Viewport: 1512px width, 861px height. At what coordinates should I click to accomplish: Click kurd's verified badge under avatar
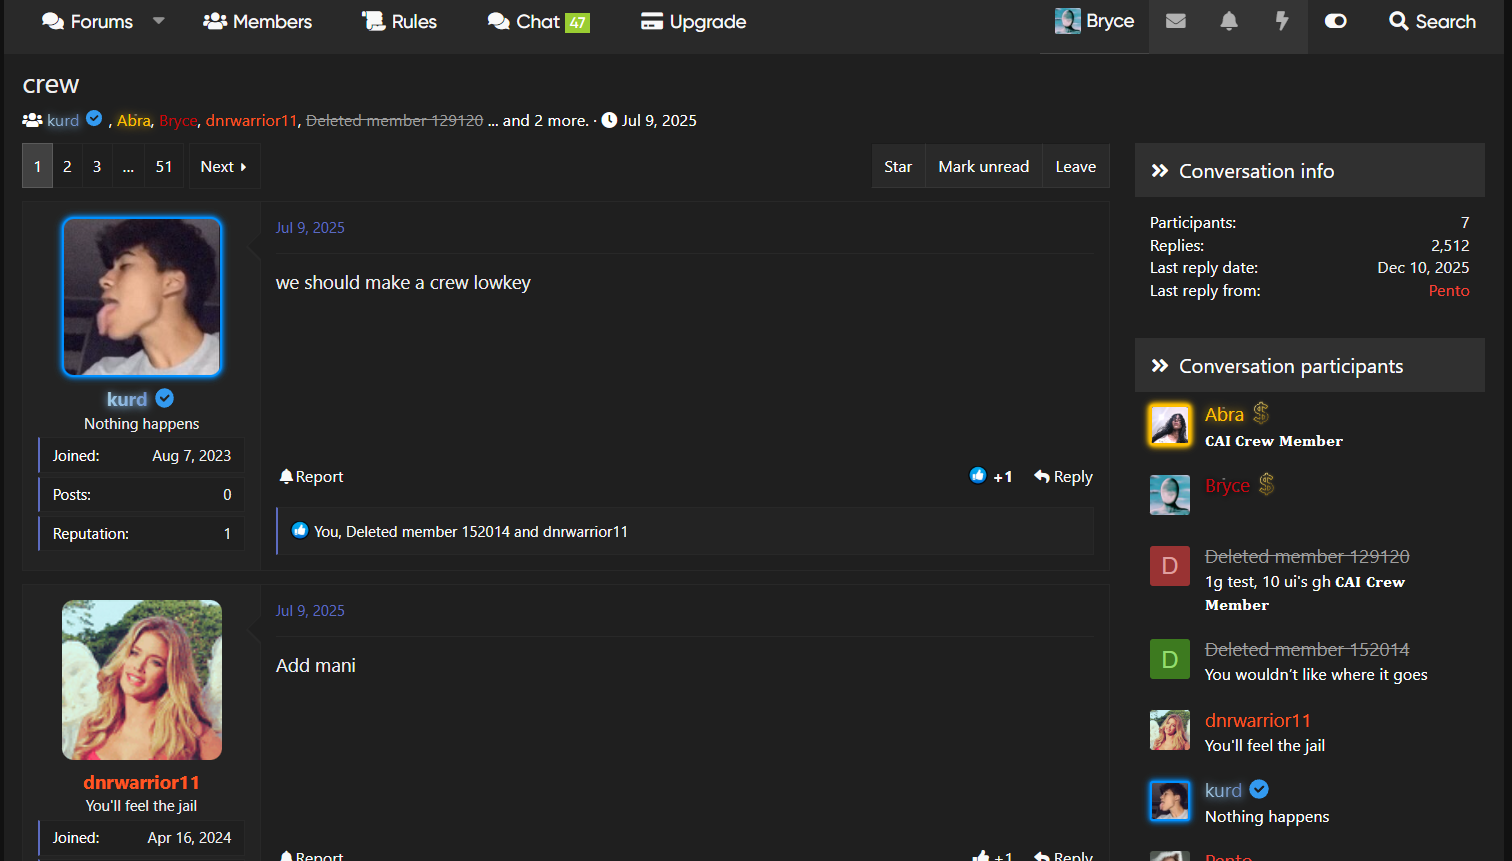pos(165,399)
